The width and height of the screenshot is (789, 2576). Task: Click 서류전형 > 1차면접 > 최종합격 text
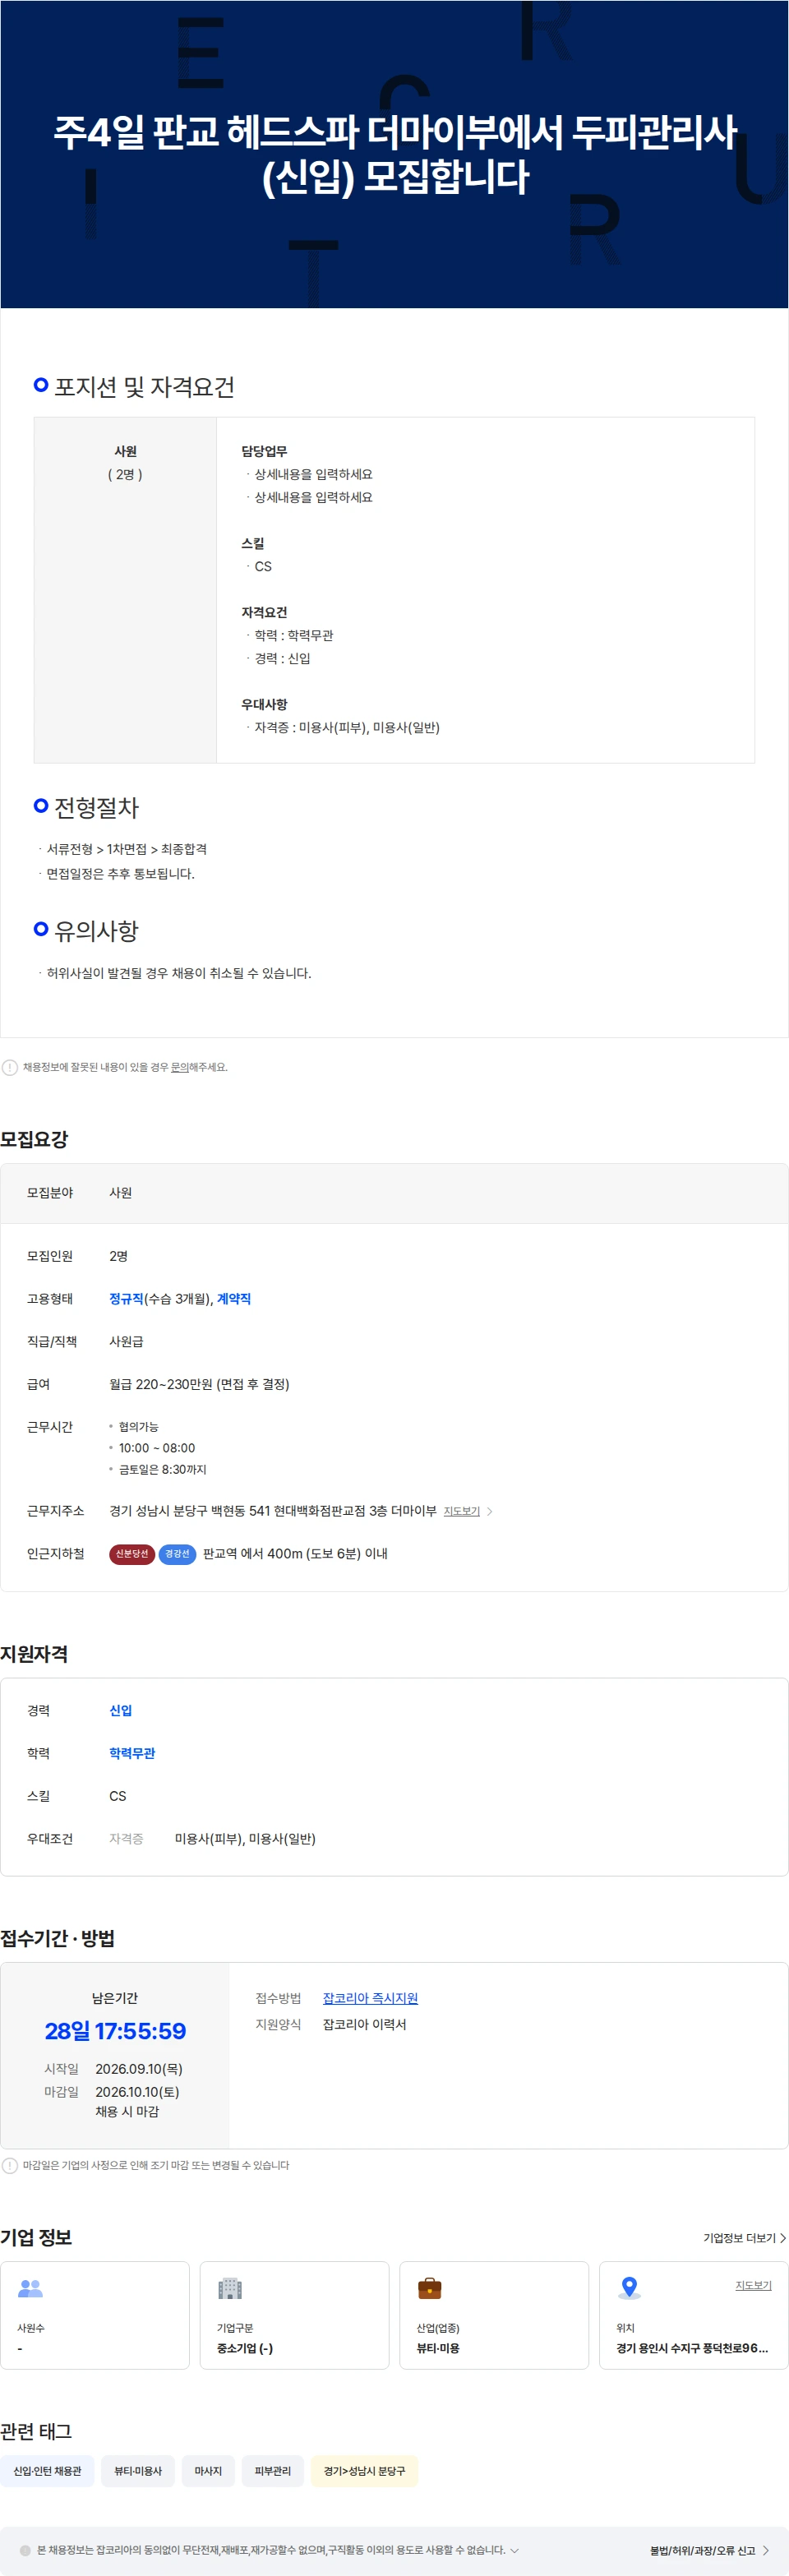click(127, 849)
